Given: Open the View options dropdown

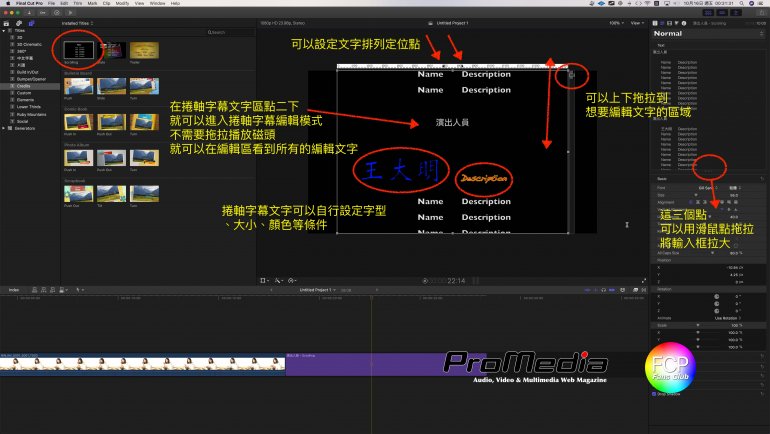Looking at the screenshot, I should click(635, 21).
